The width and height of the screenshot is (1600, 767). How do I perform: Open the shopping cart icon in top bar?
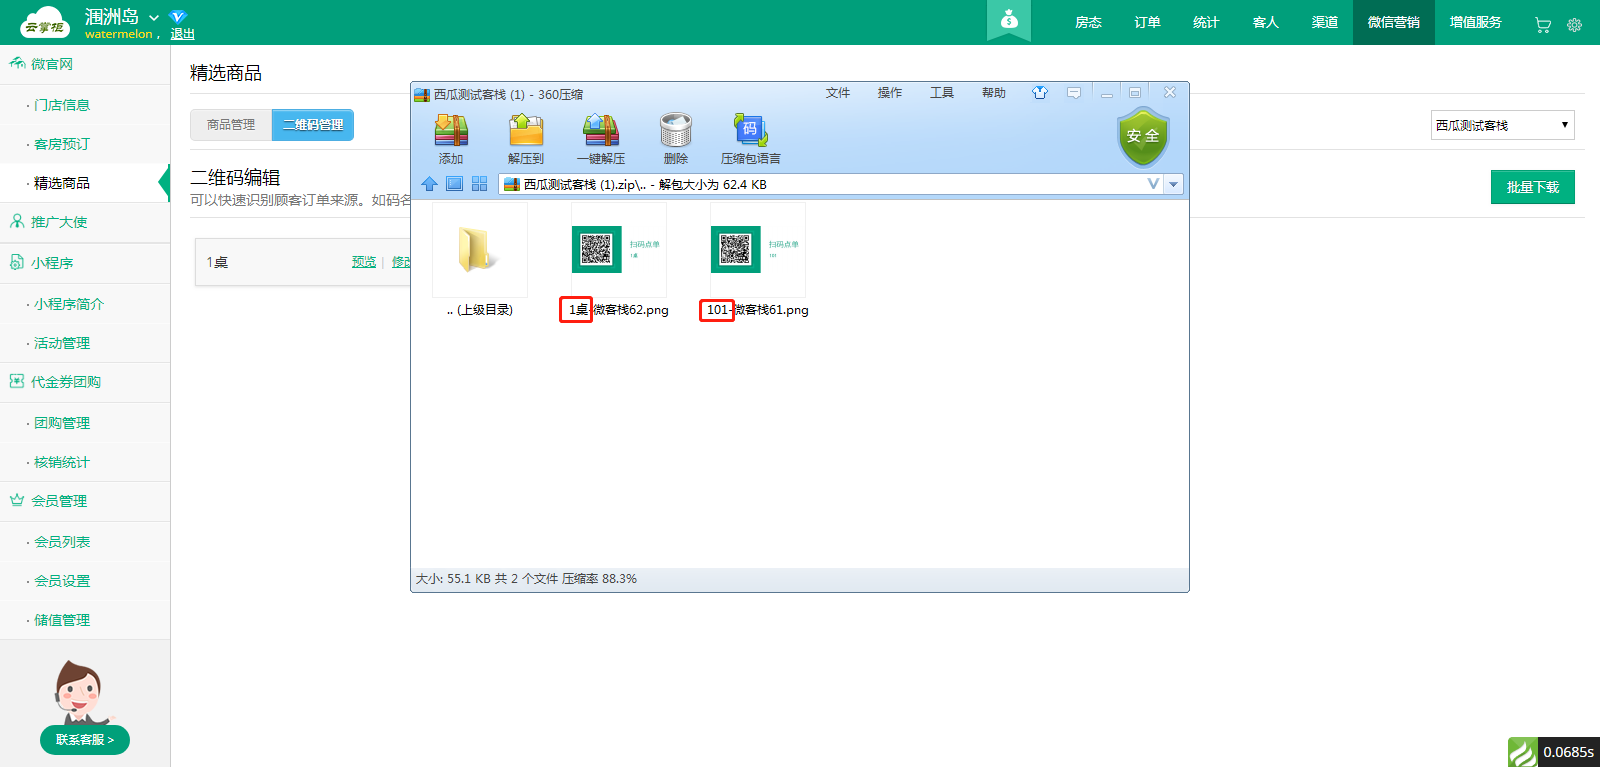coord(1543,25)
